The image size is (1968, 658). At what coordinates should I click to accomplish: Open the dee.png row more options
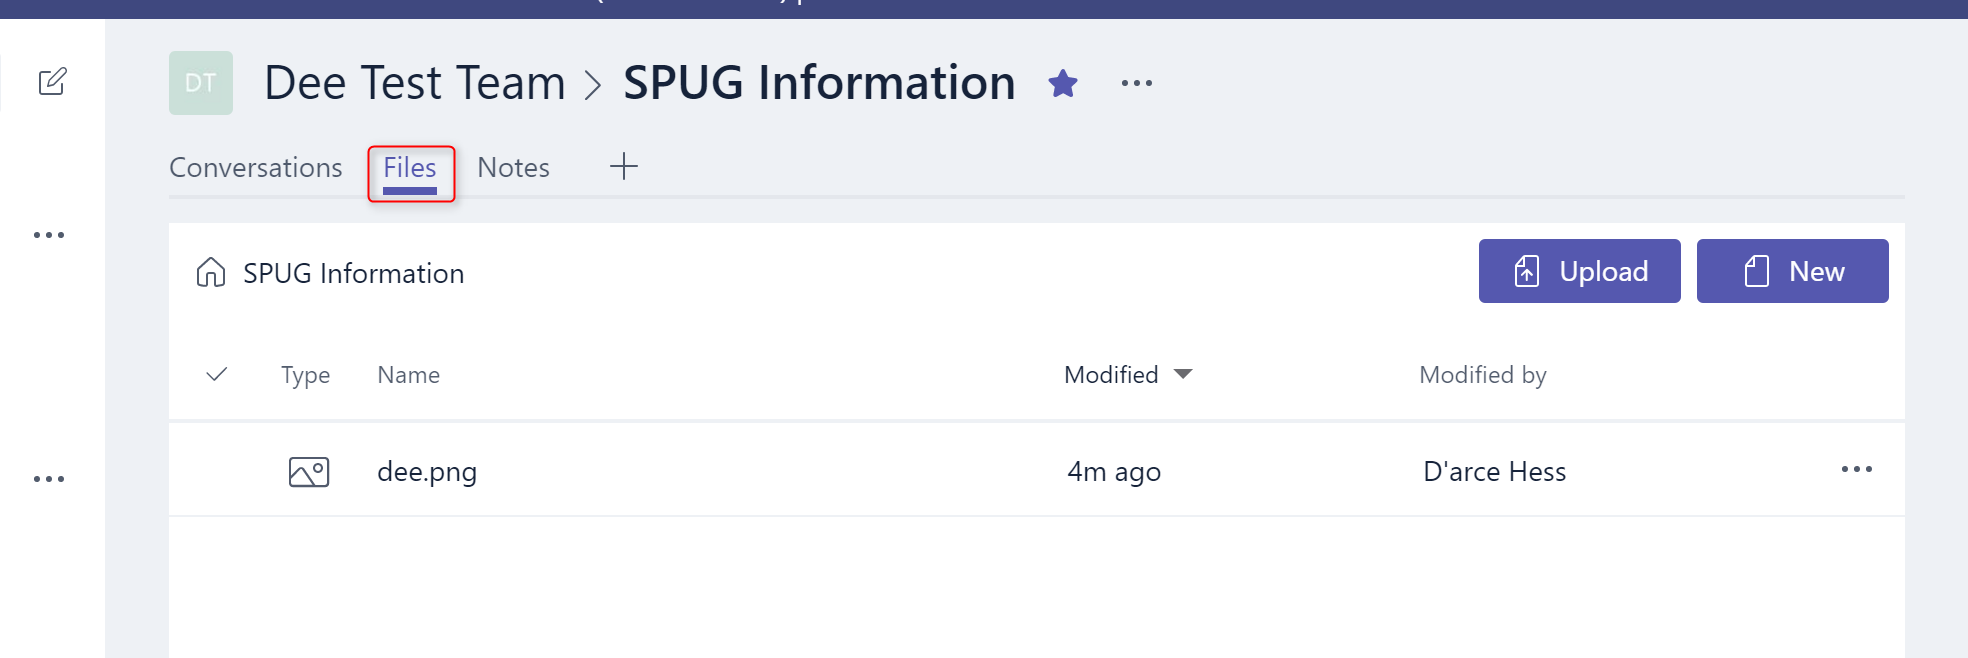click(x=1857, y=469)
